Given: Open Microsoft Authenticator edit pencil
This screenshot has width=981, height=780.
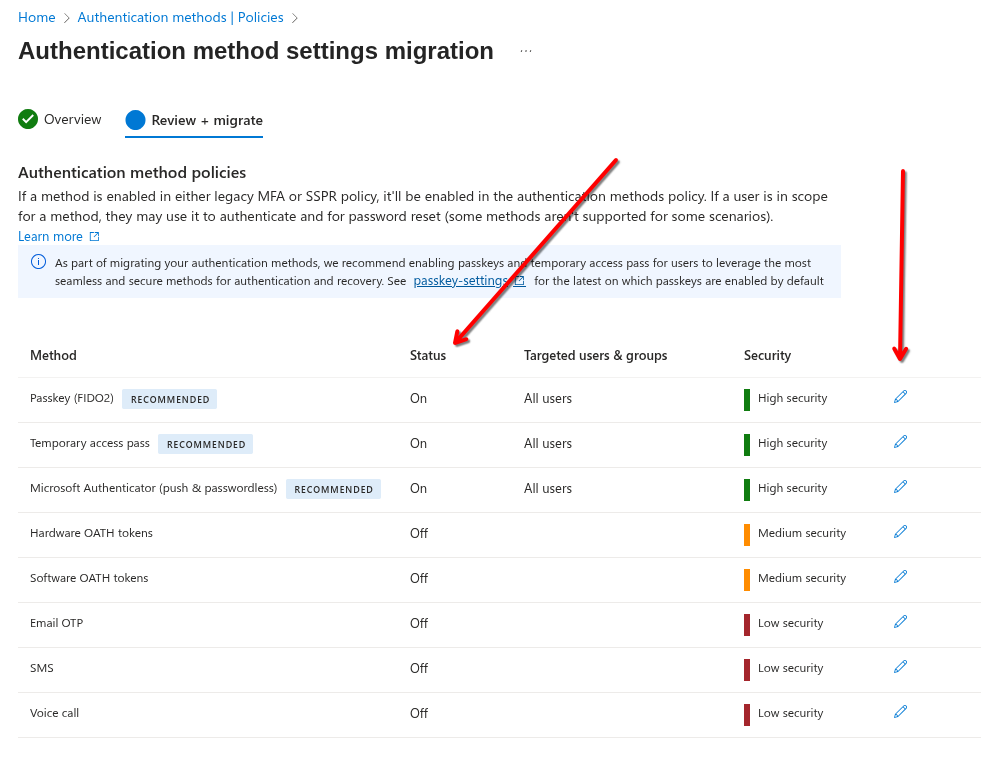Looking at the screenshot, I should [x=900, y=486].
